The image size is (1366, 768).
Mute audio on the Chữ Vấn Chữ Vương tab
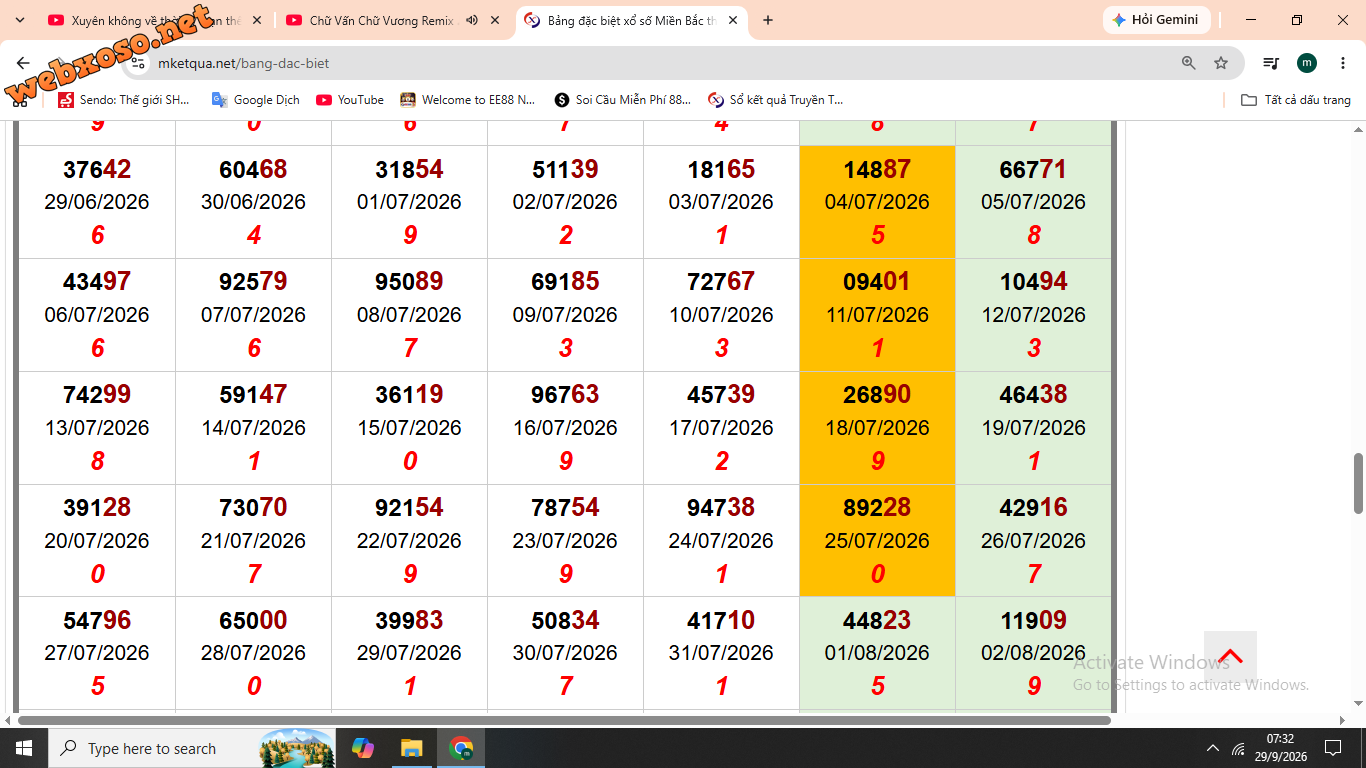pos(472,20)
